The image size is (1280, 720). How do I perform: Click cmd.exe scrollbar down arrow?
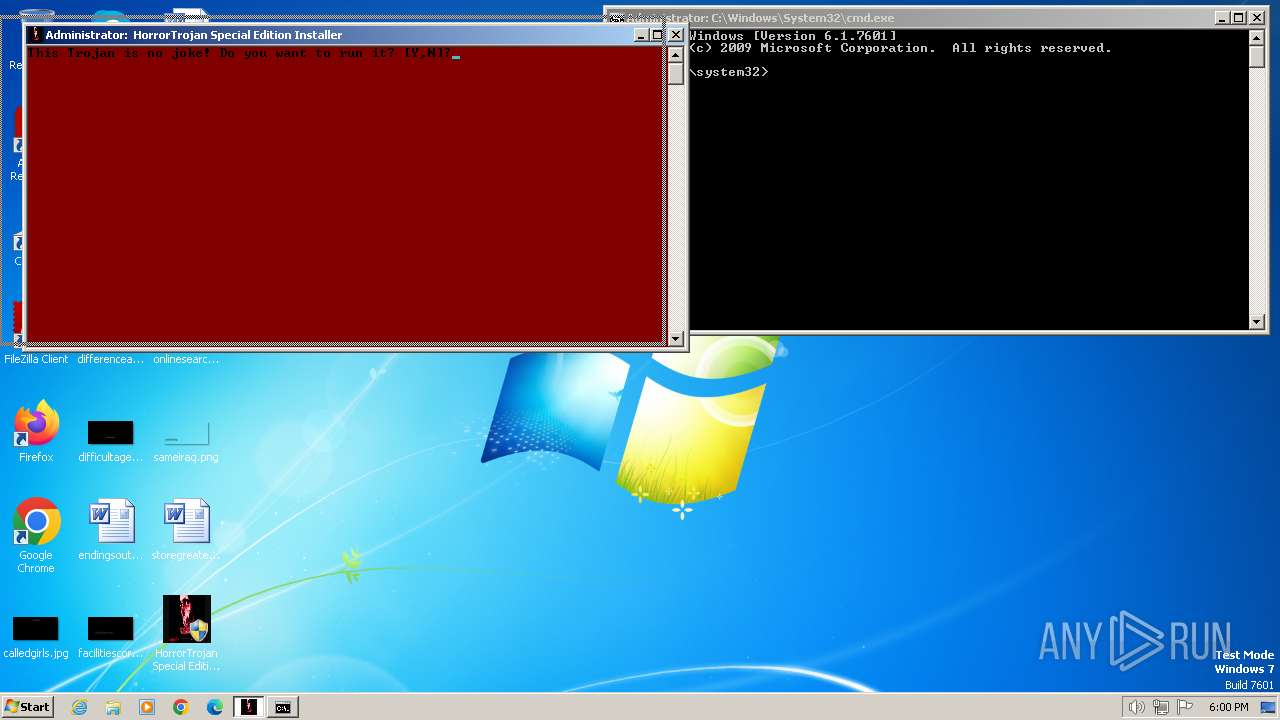tap(1257, 322)
